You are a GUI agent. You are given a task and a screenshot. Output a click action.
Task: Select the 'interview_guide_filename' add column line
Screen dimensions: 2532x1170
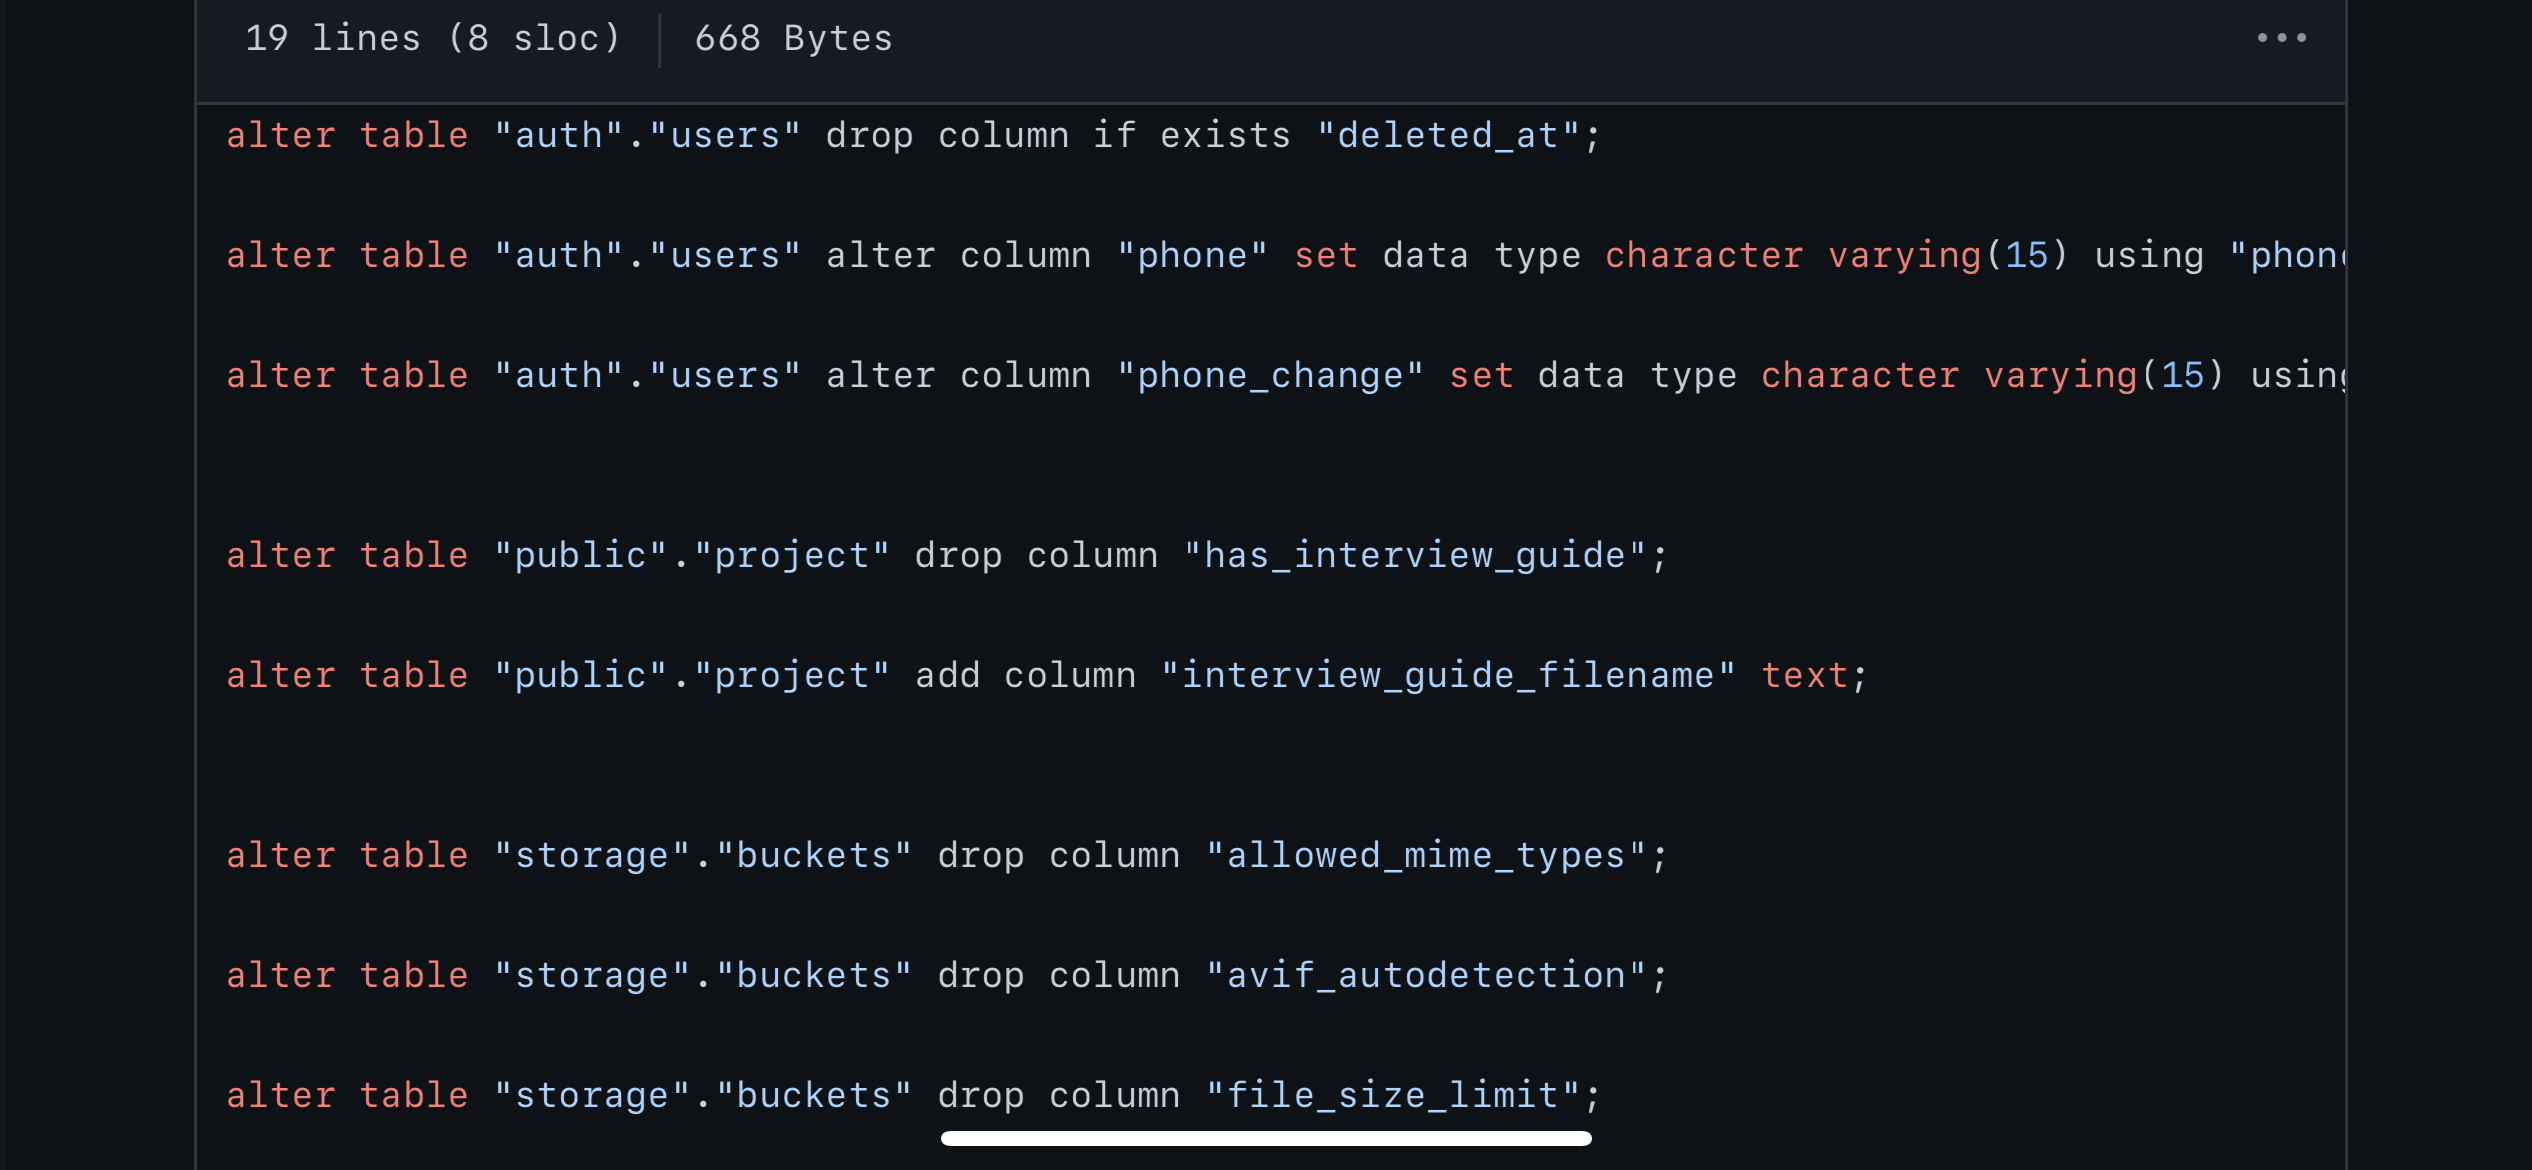[x=1045, y=675]
